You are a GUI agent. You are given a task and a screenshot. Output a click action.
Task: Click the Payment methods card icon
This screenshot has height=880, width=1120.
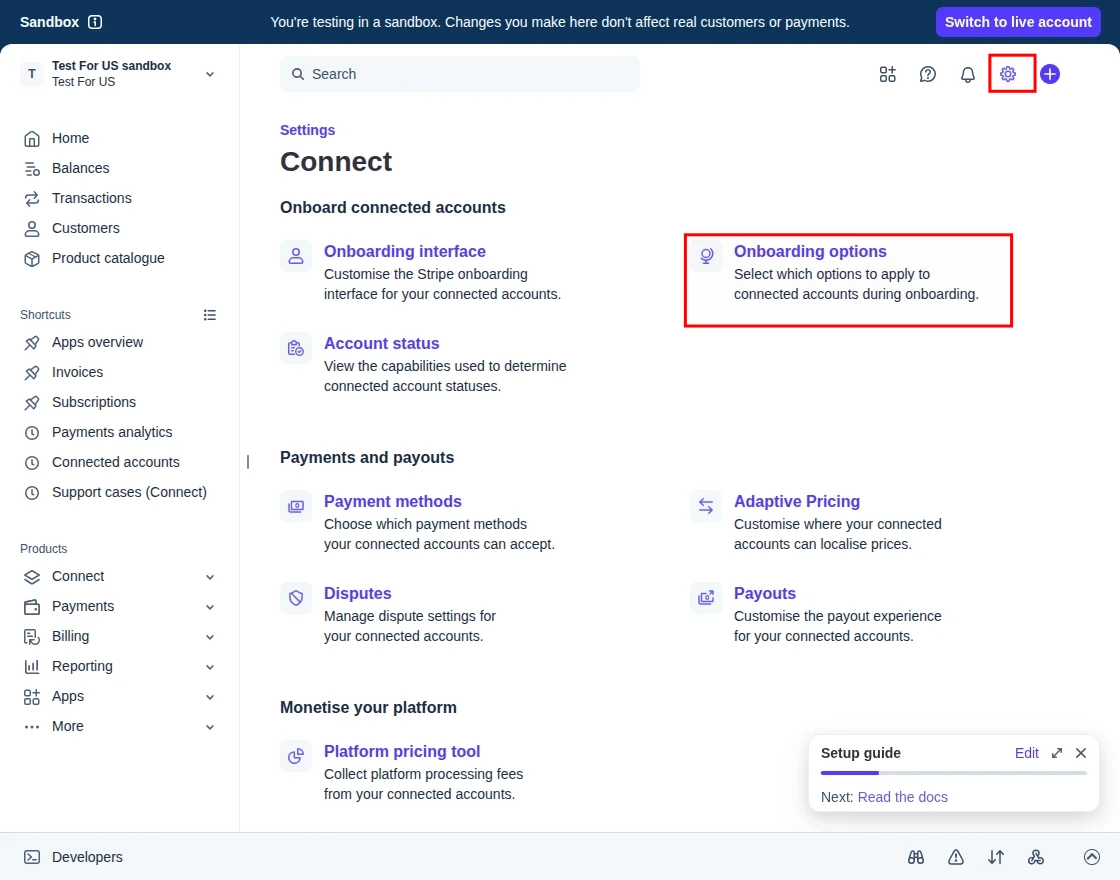(296, 506)
